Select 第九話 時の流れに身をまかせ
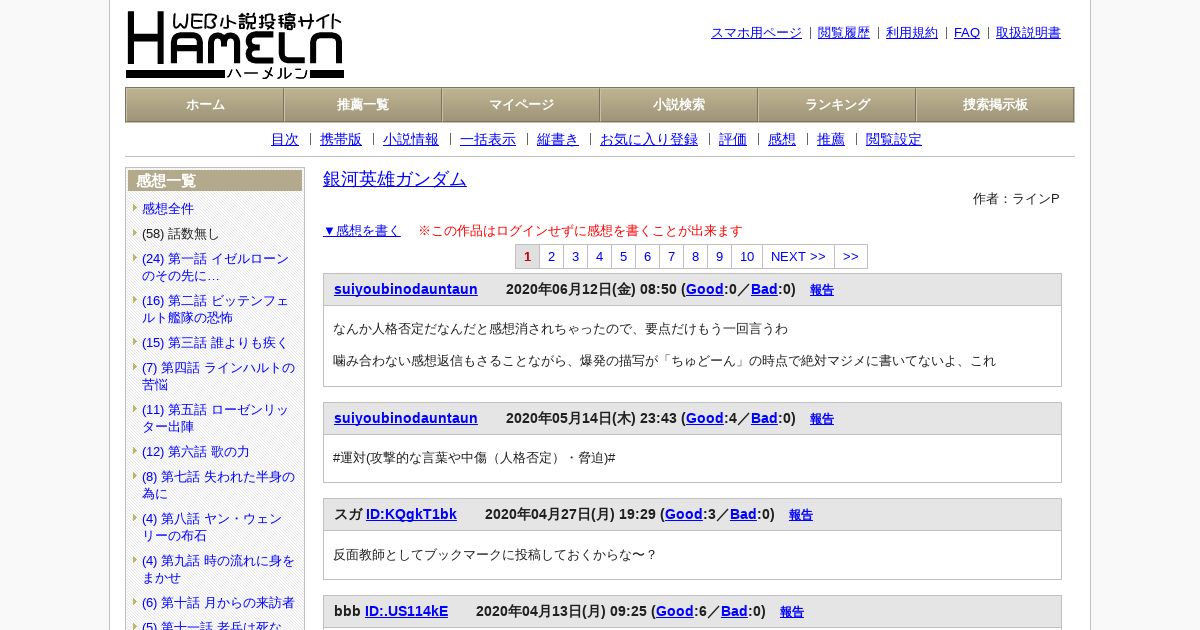This screenshot has width=1200, height=630. click(x=218, y=569)
